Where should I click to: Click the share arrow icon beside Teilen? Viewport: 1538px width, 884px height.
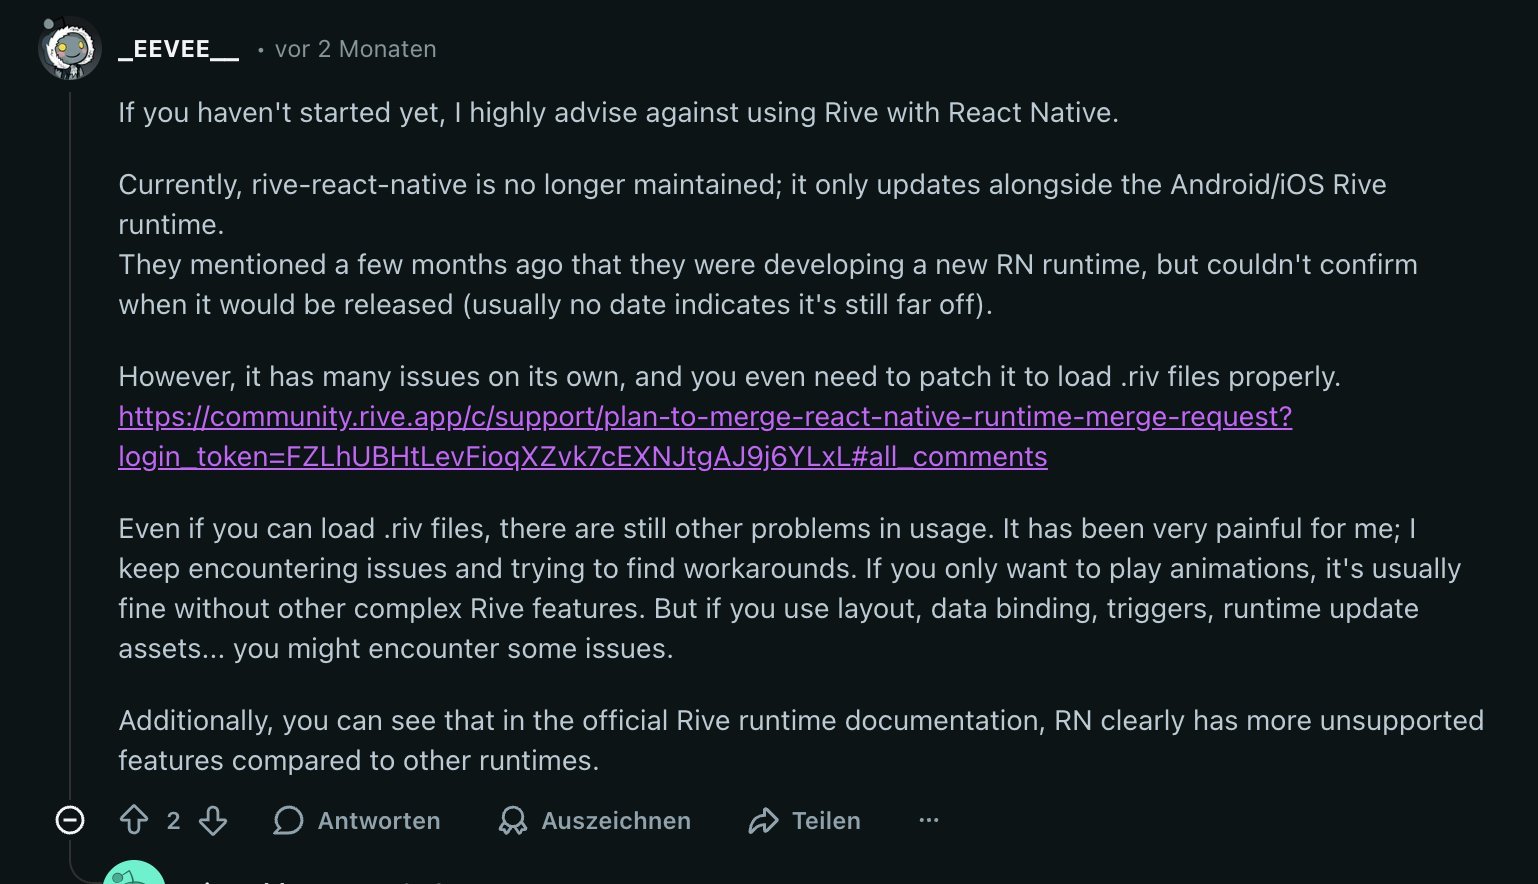click(765, 821)
